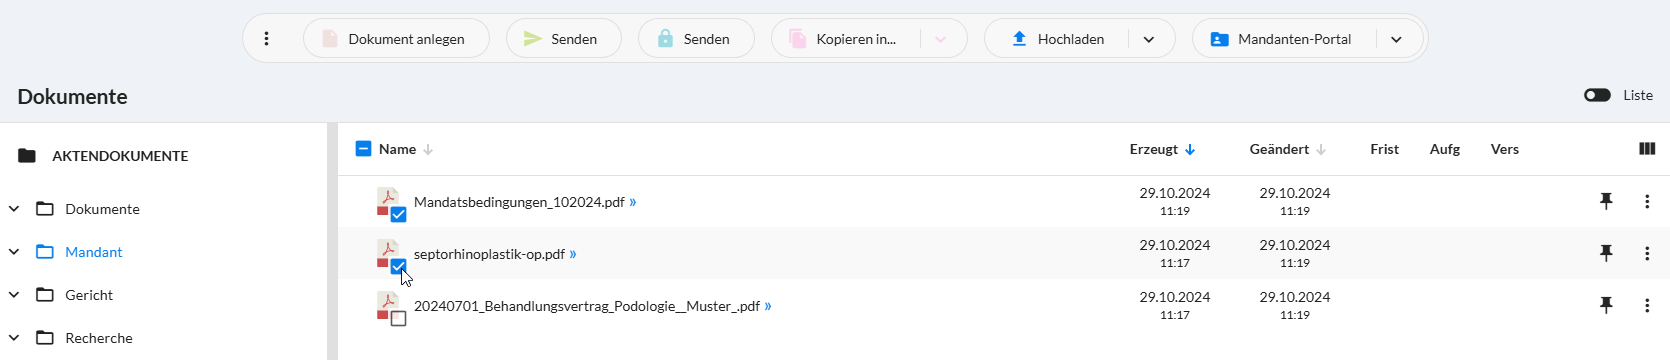This screenshot has width=1670, height=360.
Task: Toggle the Liste view switch
Action: coord(1597,95)
